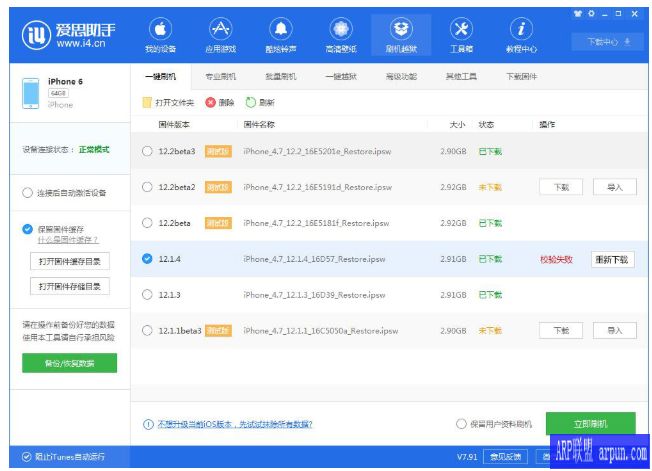Enable 保留用户资料刷机 retain user data option
The image size is (652, 471).
pos(461,423)
